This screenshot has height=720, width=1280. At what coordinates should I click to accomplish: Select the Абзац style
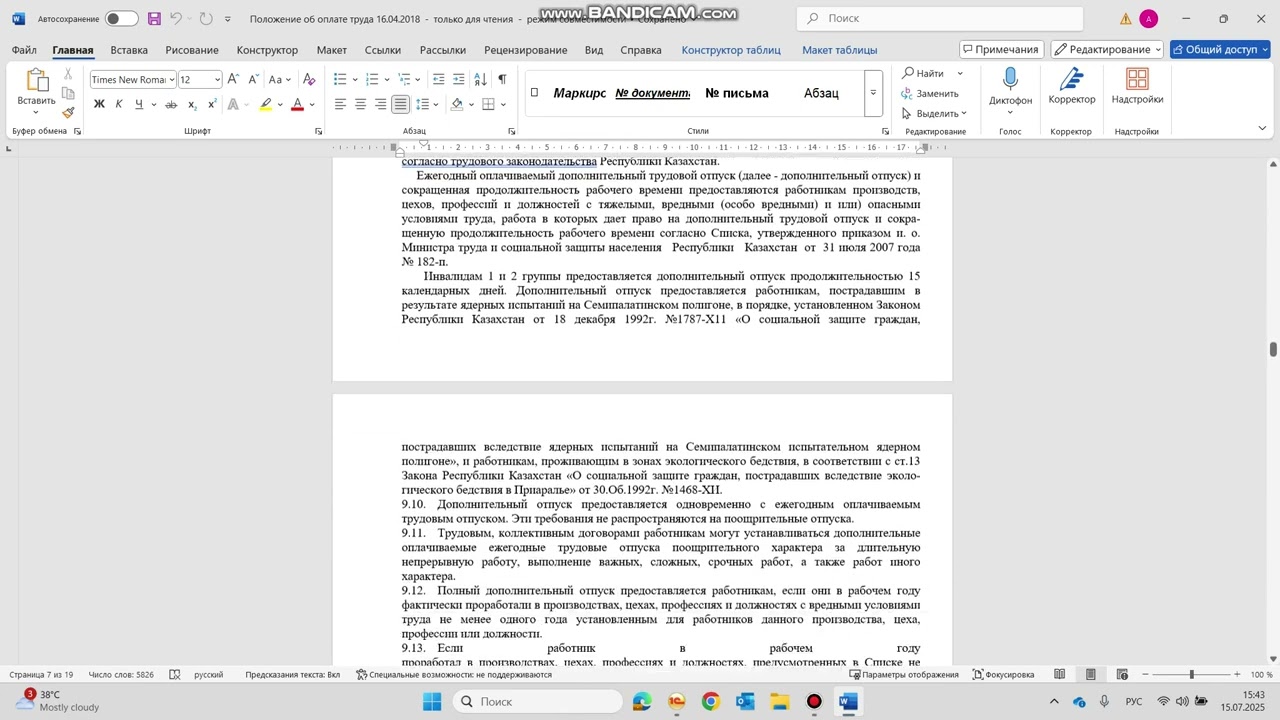pos(821,93)
